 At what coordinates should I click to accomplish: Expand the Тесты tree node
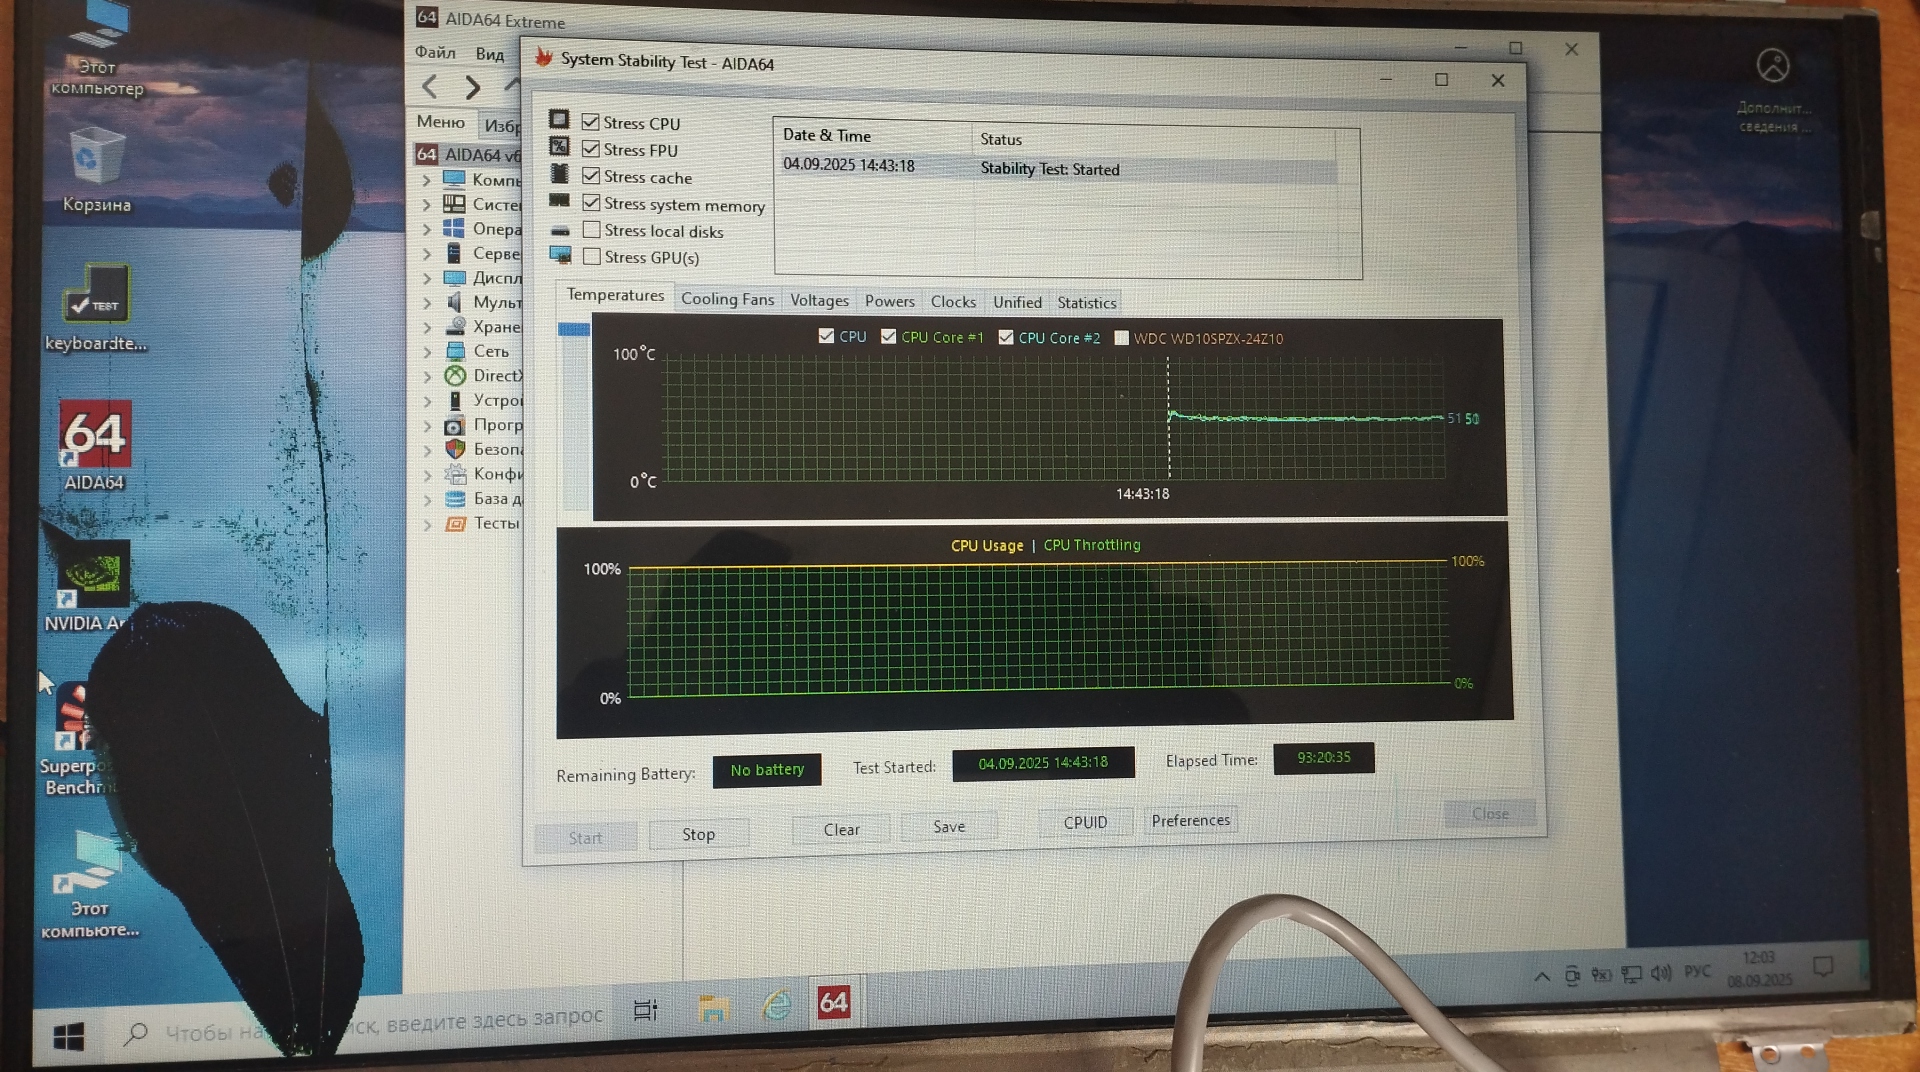tap(427, 524)
